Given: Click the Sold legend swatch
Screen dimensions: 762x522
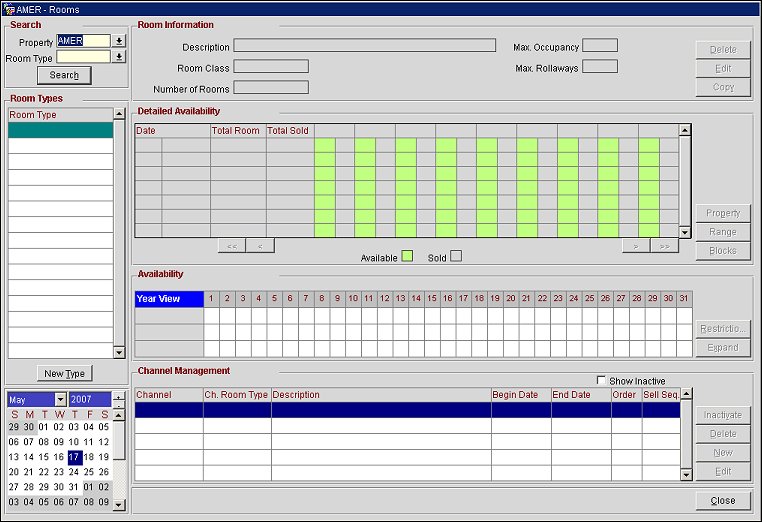Looking at the screenshot, I should point(456,257).
